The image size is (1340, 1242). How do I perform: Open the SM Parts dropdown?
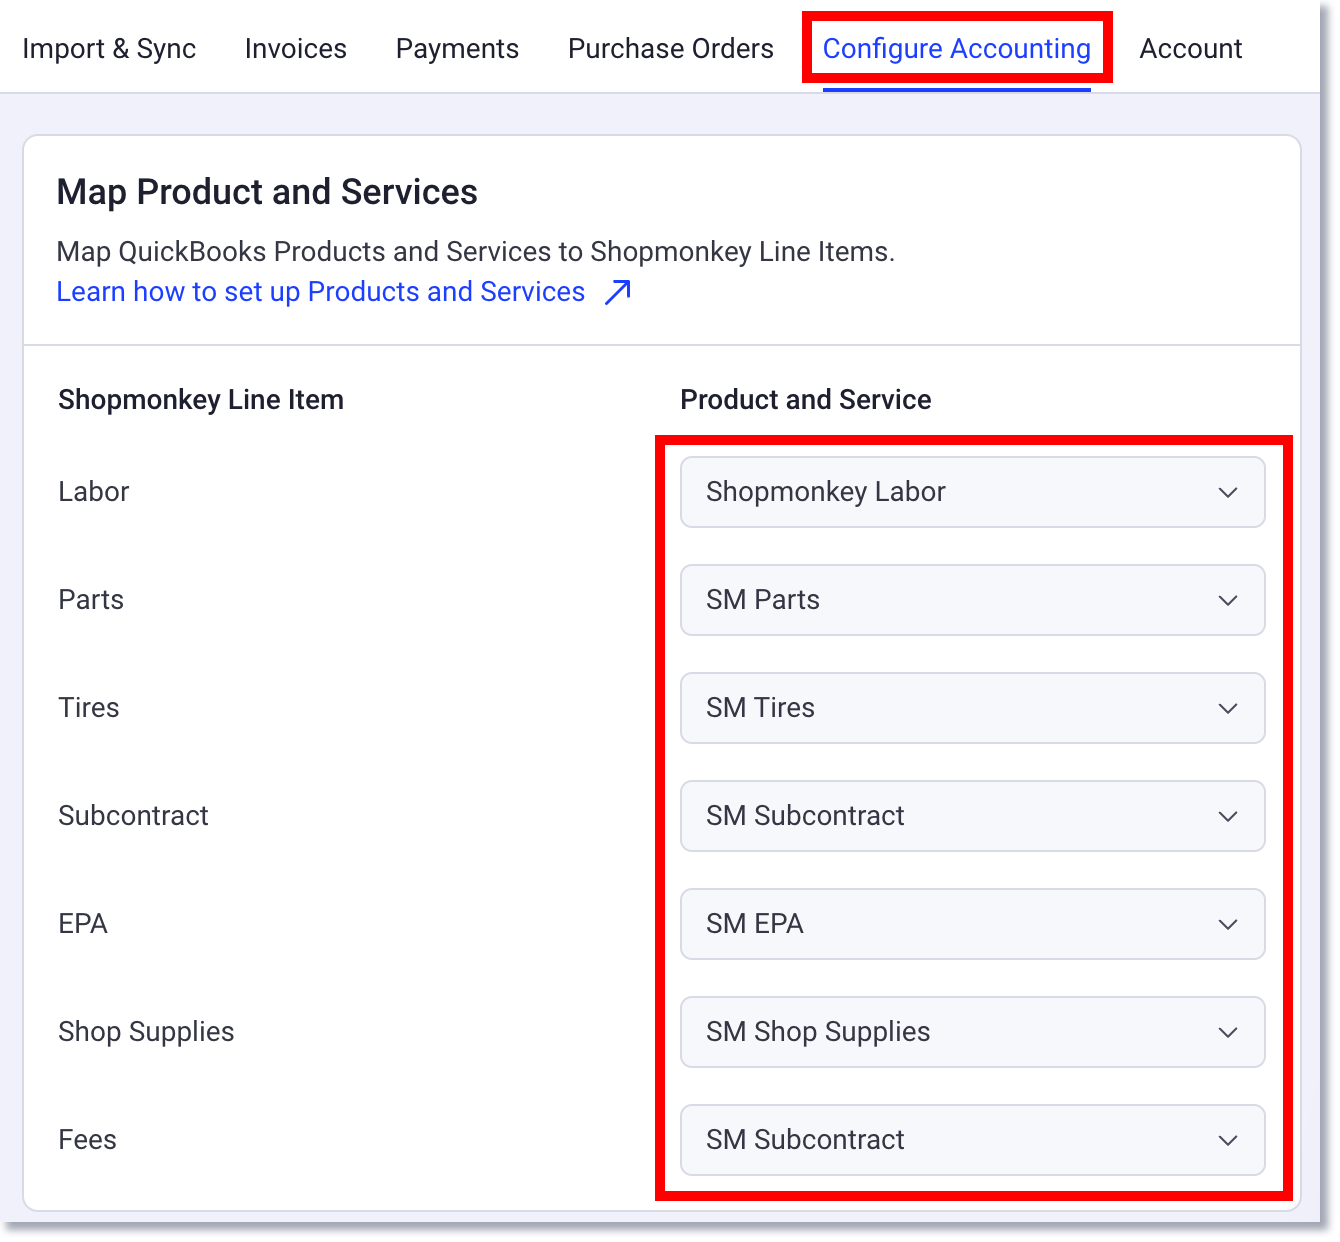[973, 600]
